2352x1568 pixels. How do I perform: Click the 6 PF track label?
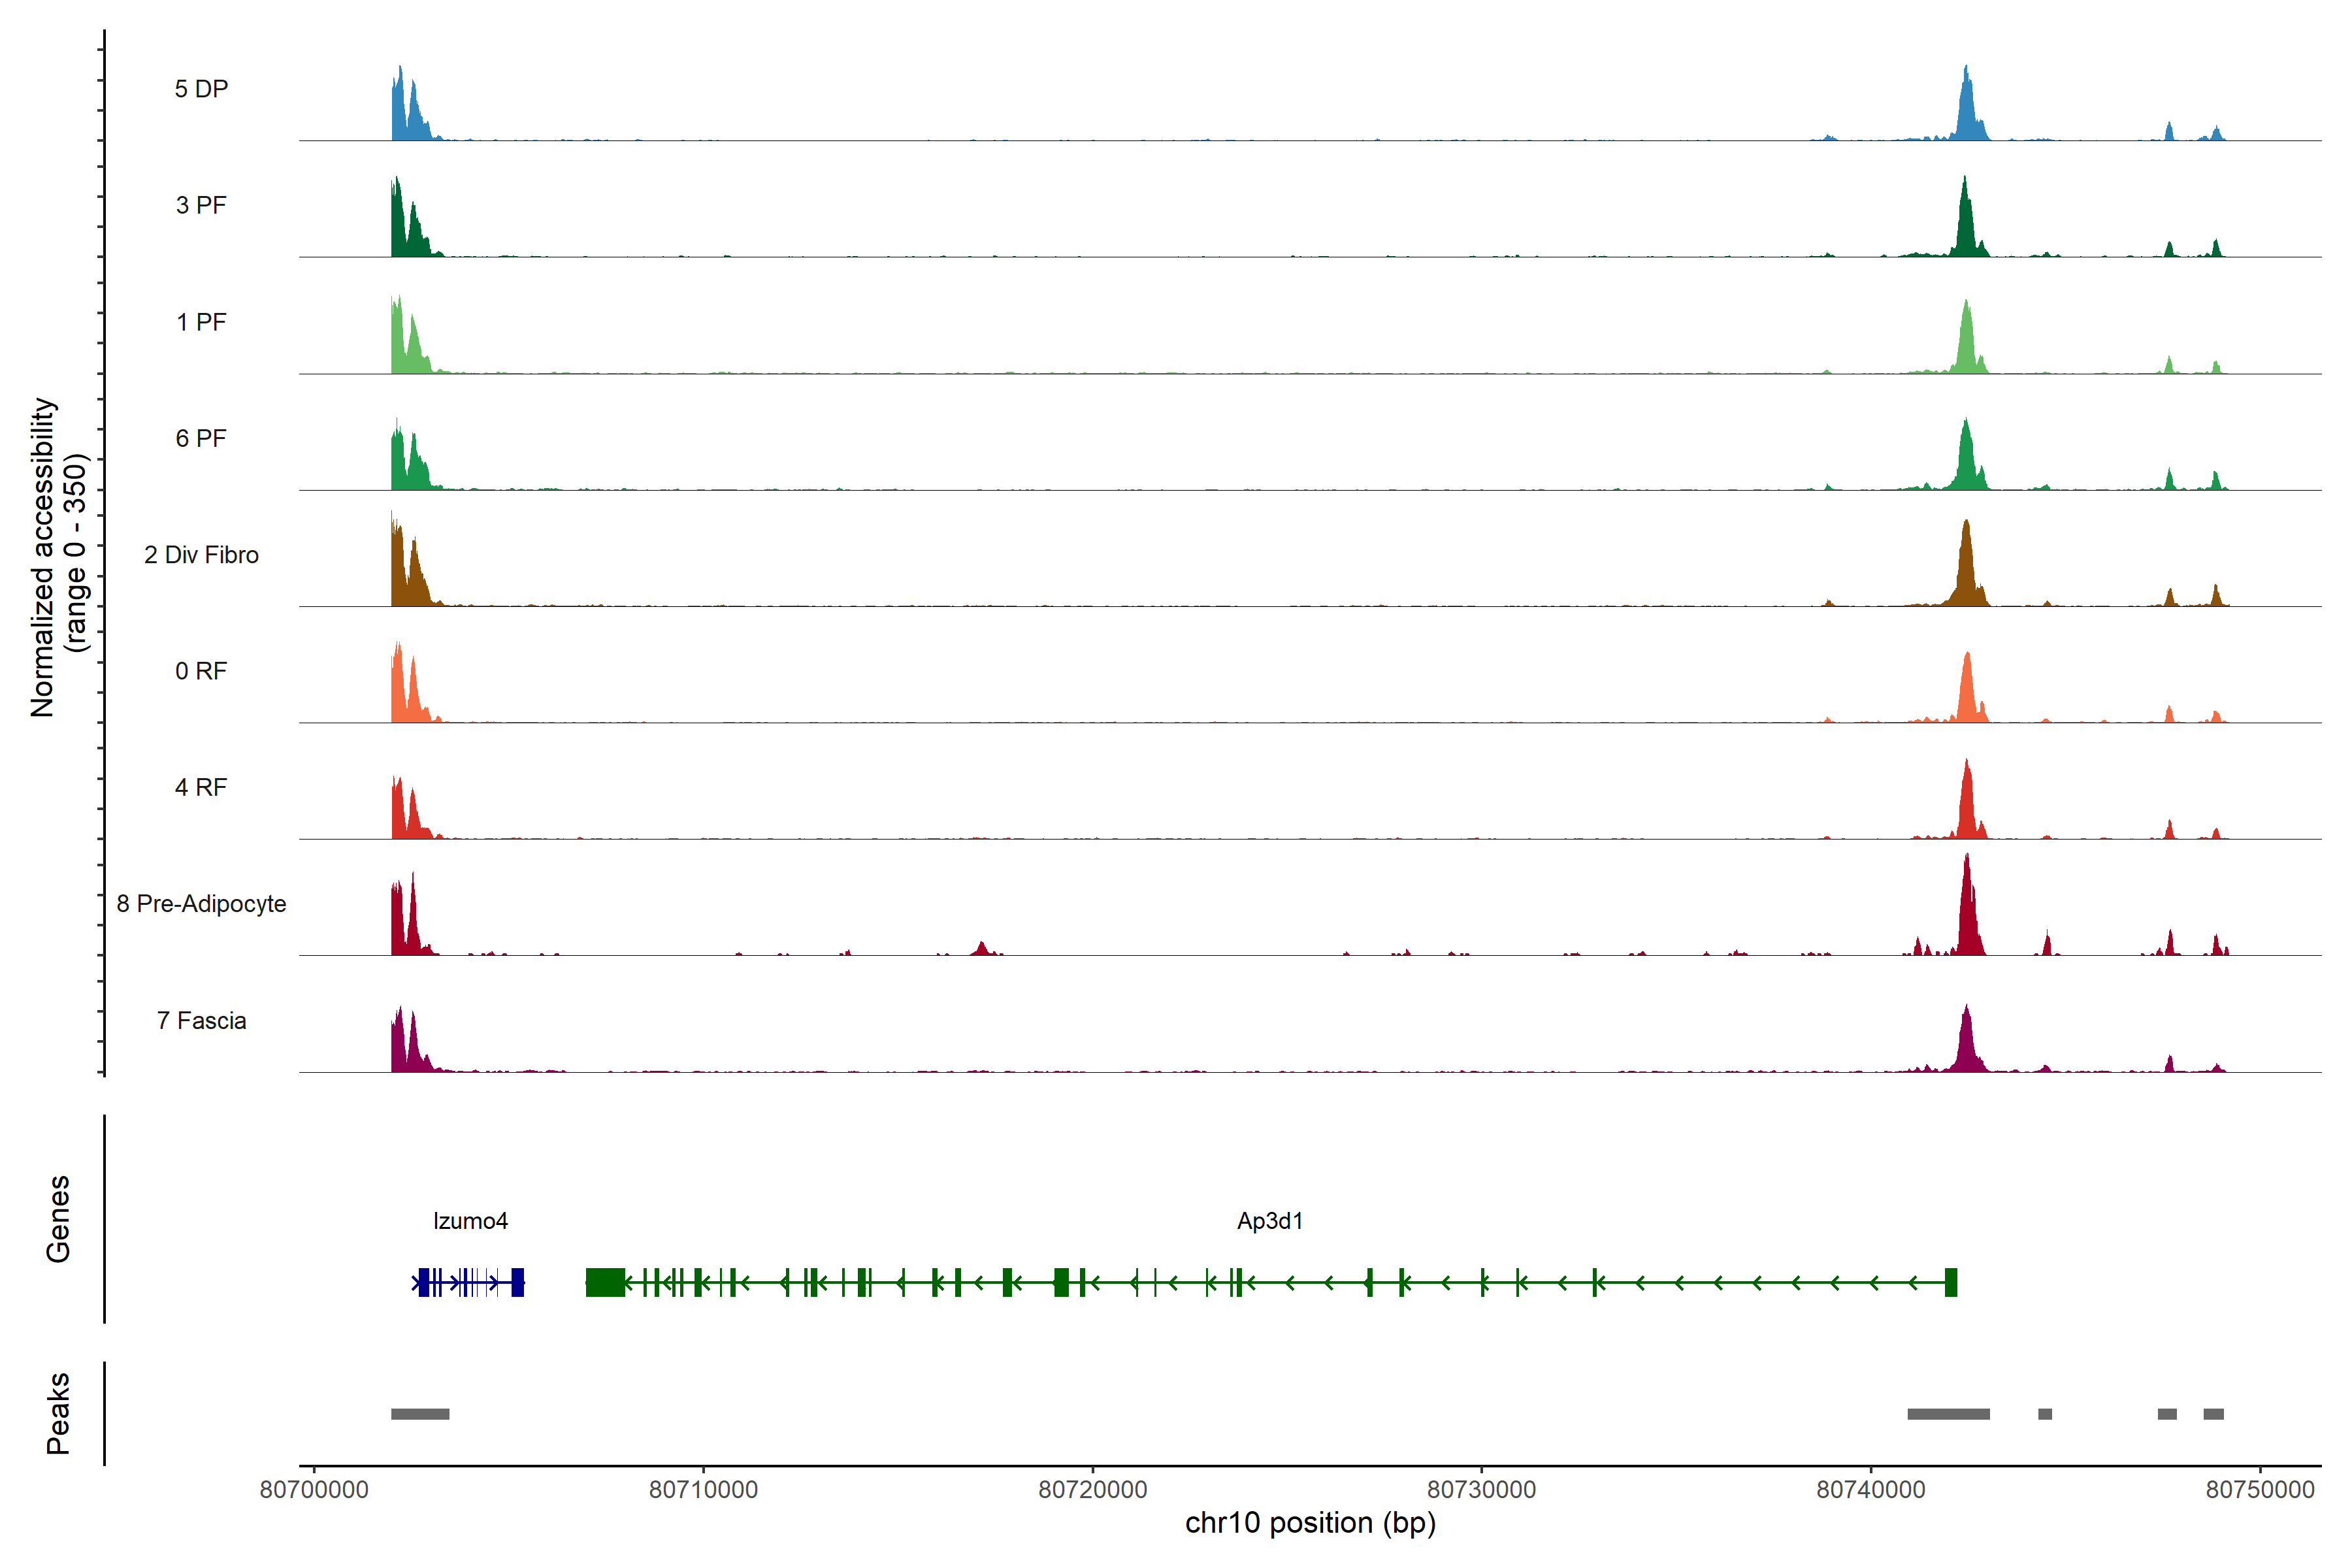point(201,438)
